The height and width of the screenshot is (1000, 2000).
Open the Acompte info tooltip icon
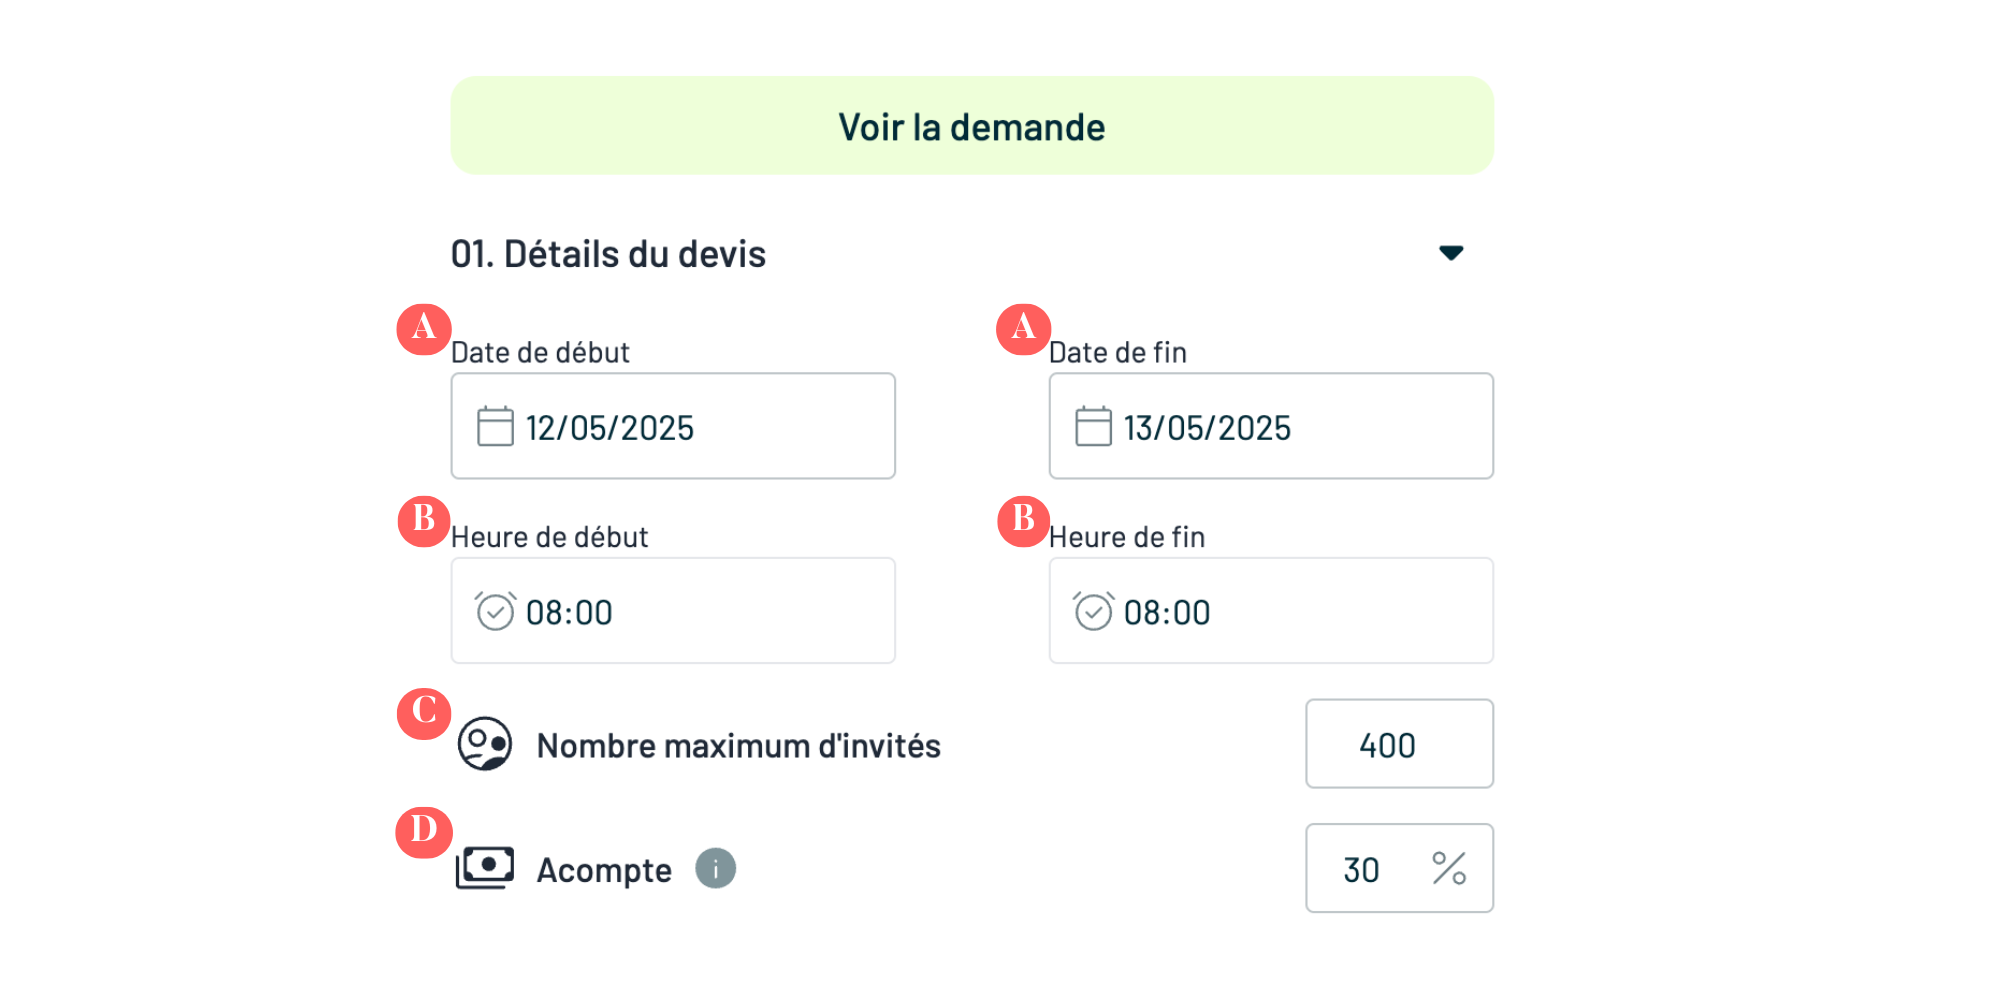coord(716,868)
